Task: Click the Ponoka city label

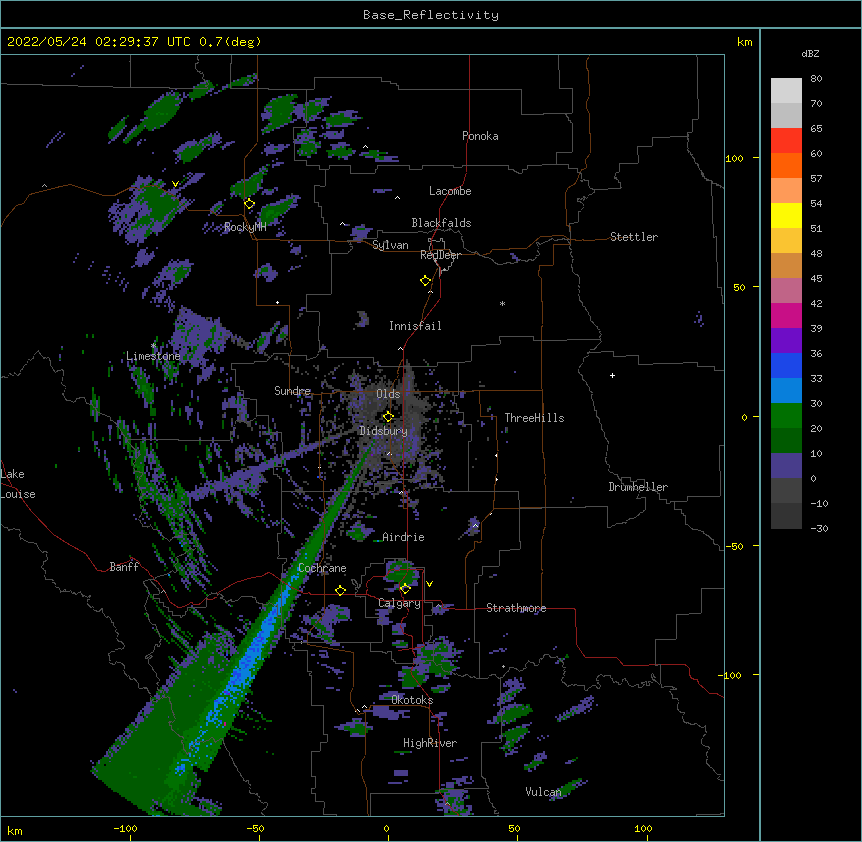Action: point(480,136)
